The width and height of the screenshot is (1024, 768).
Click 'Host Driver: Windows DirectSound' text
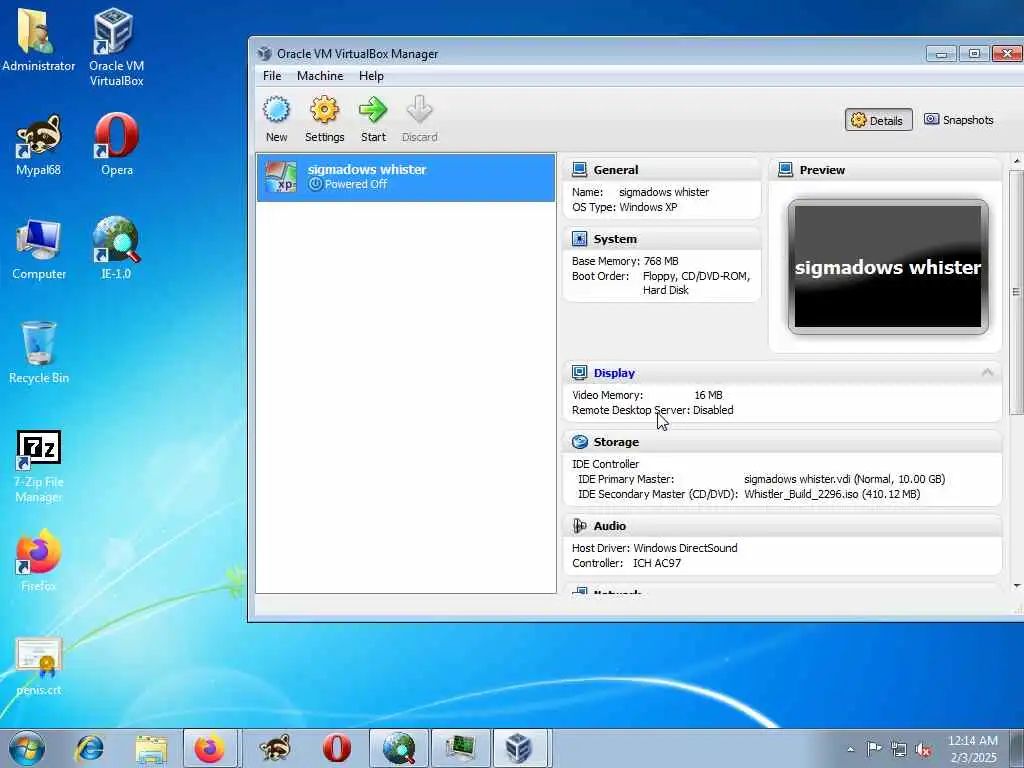click(x=654, y=547)
